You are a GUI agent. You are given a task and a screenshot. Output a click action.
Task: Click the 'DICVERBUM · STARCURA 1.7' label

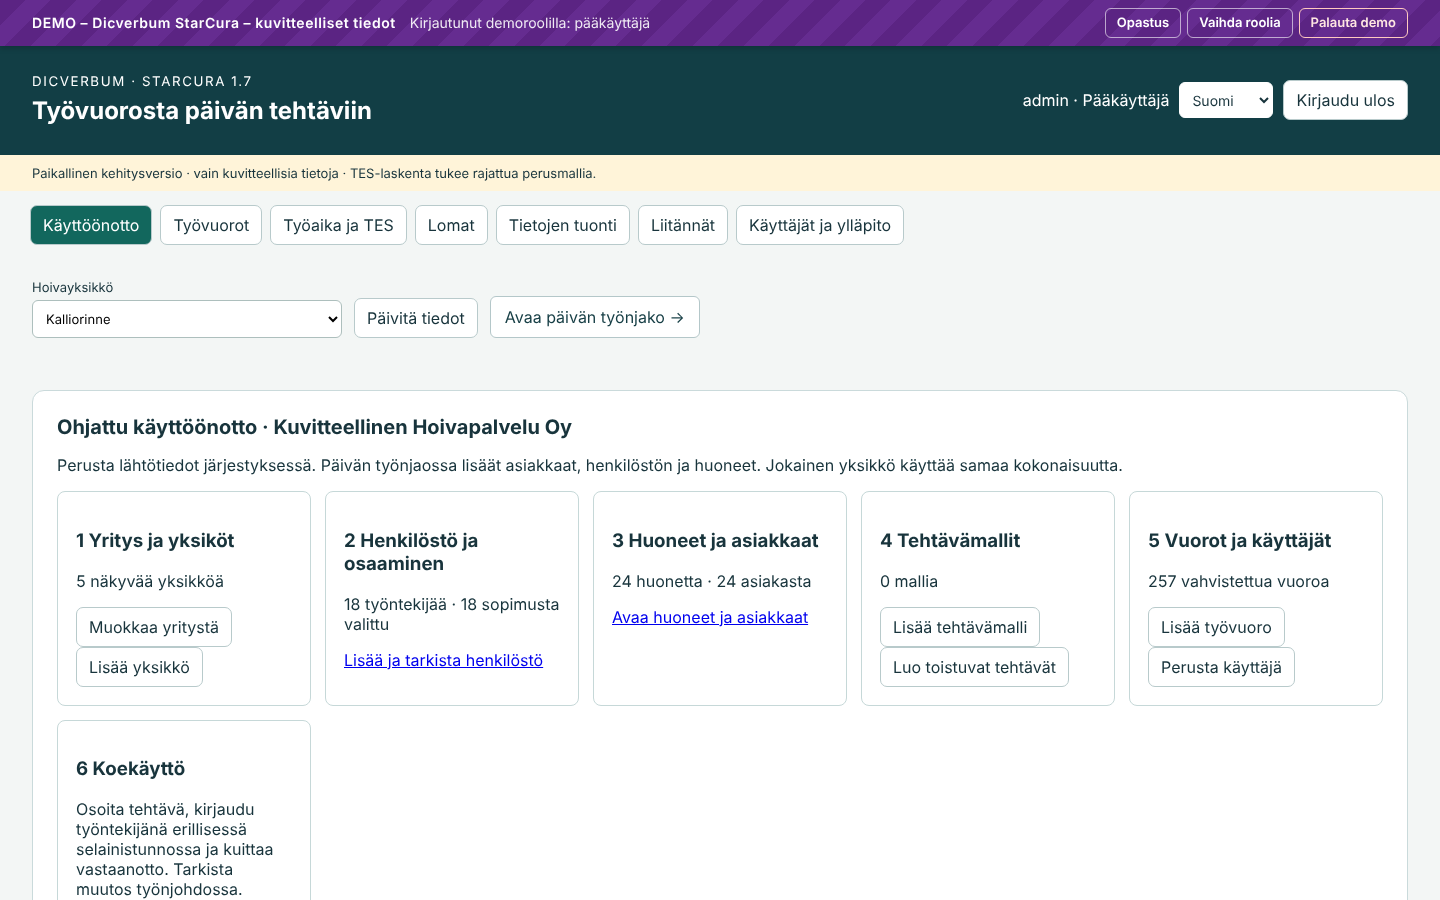[x=142, y=81]
